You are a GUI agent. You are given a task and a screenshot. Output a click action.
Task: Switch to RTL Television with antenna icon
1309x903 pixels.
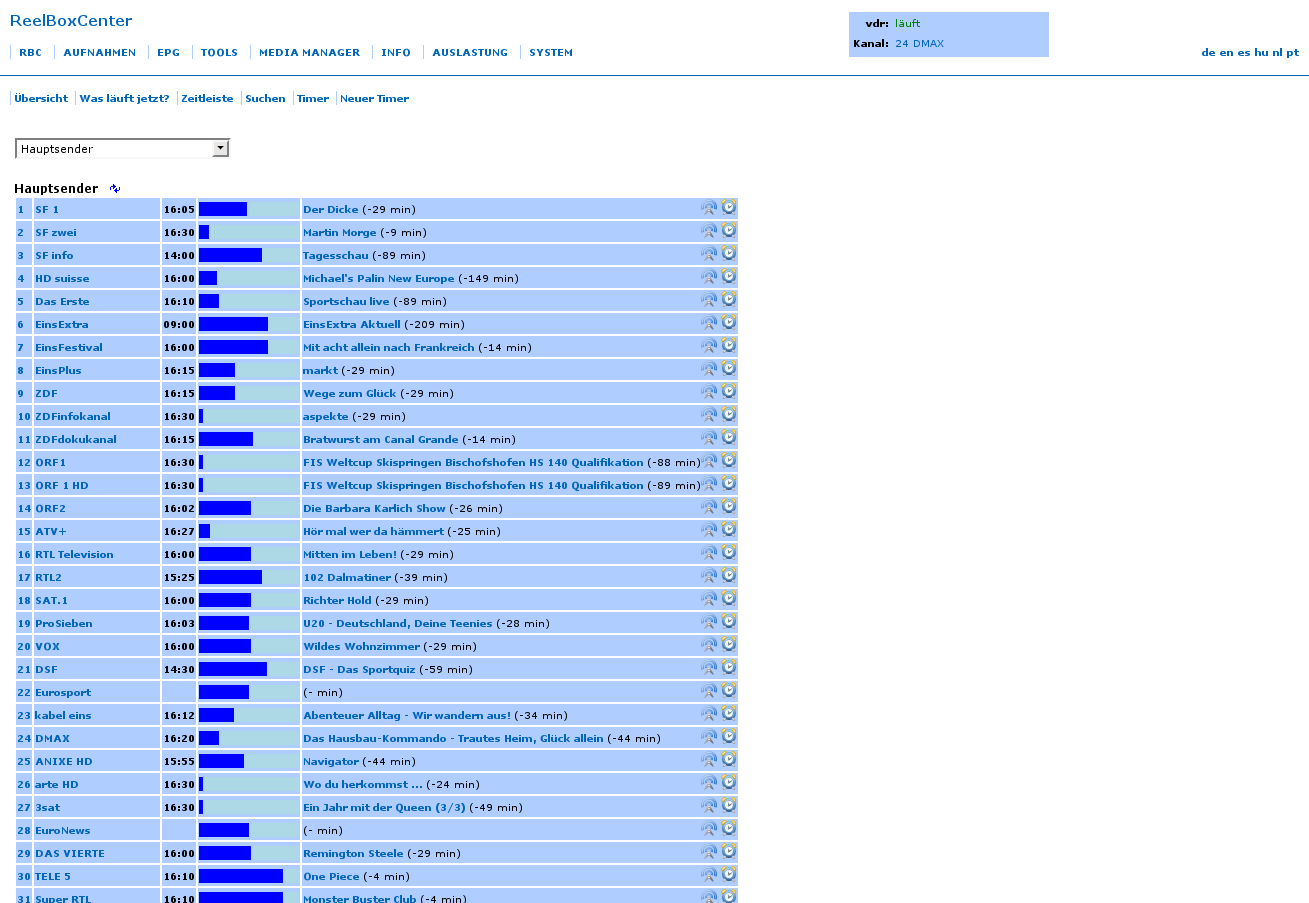click(709, 553)
